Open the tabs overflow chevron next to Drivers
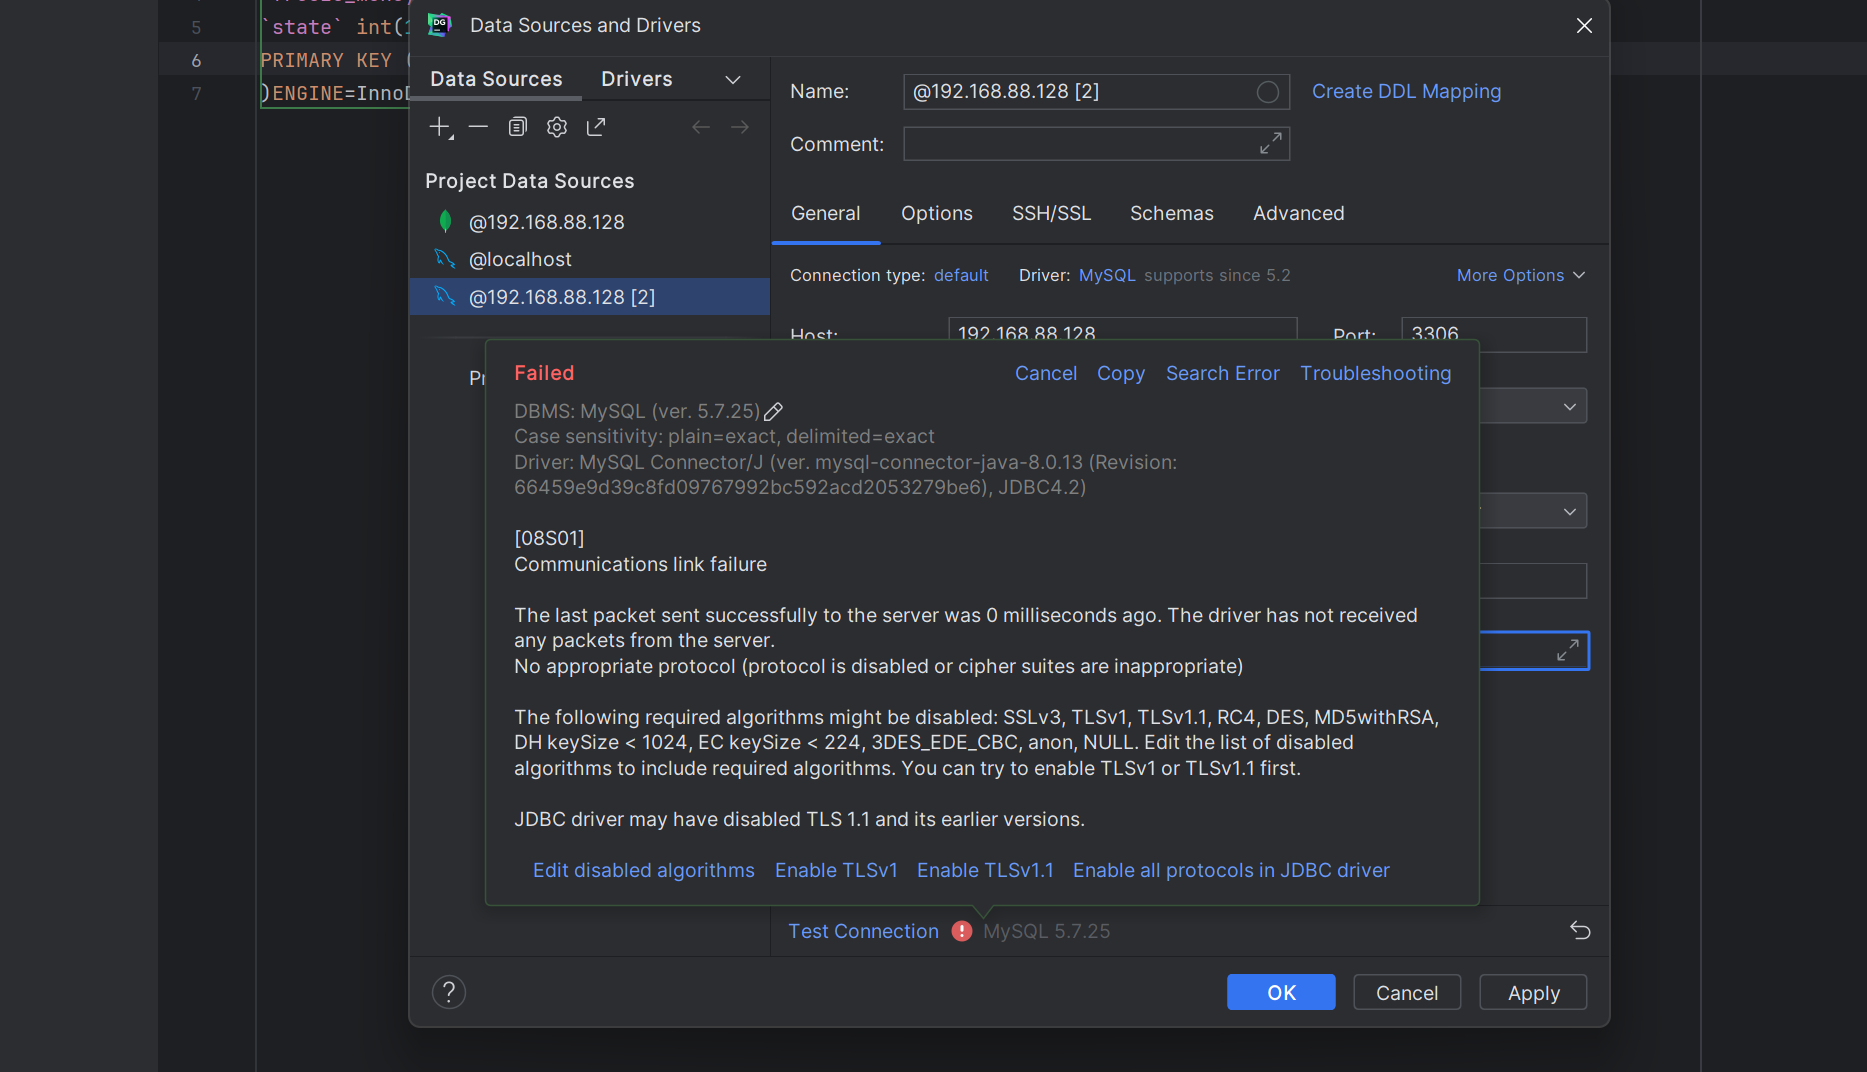Image resolution: width=1867 pixels, height=1072 pixels. (733, 80)
